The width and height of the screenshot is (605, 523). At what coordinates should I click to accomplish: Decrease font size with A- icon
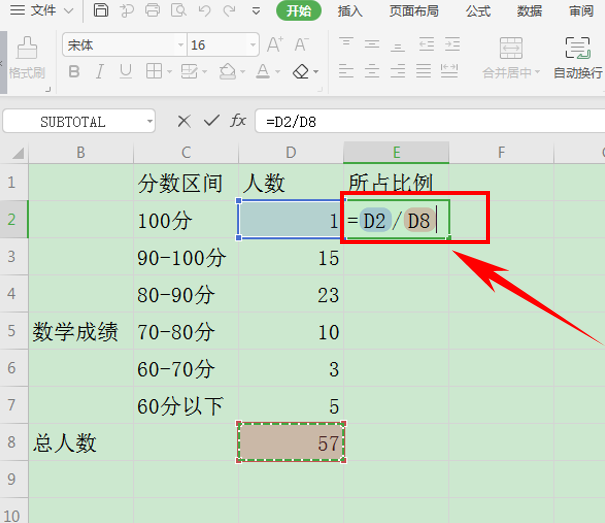point(301,45)
